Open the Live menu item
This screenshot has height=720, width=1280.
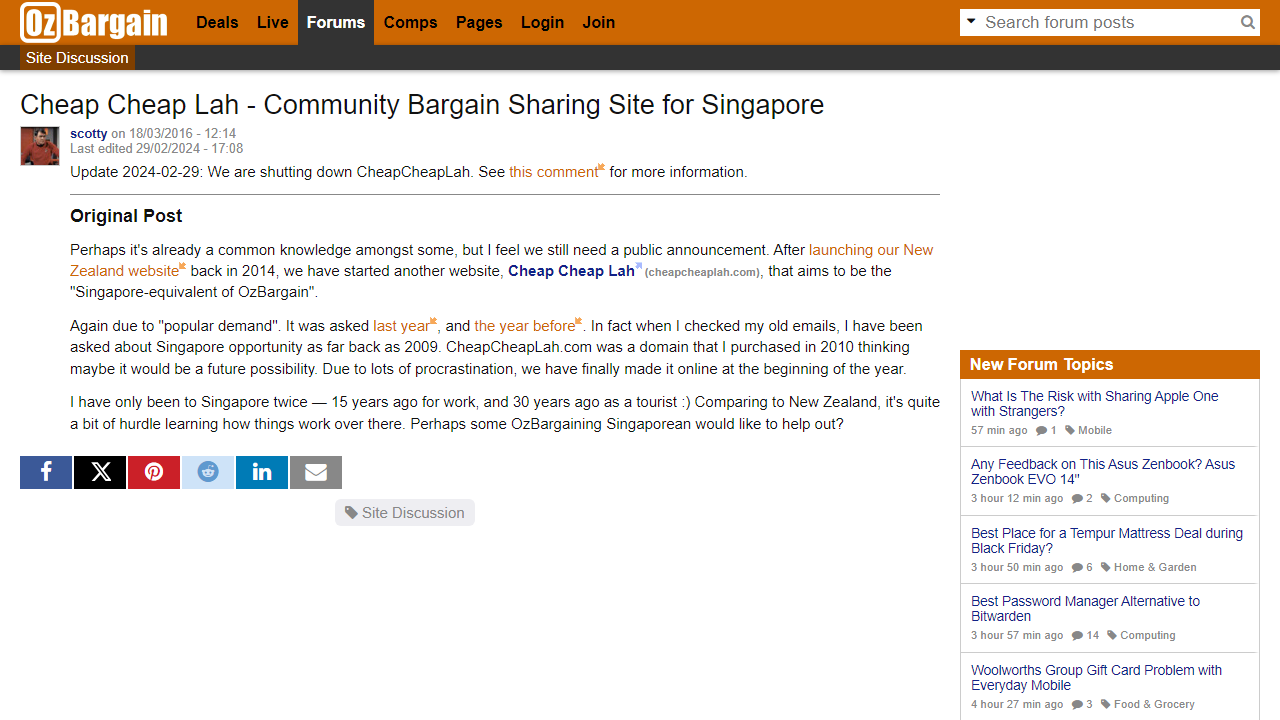[272, 22]
